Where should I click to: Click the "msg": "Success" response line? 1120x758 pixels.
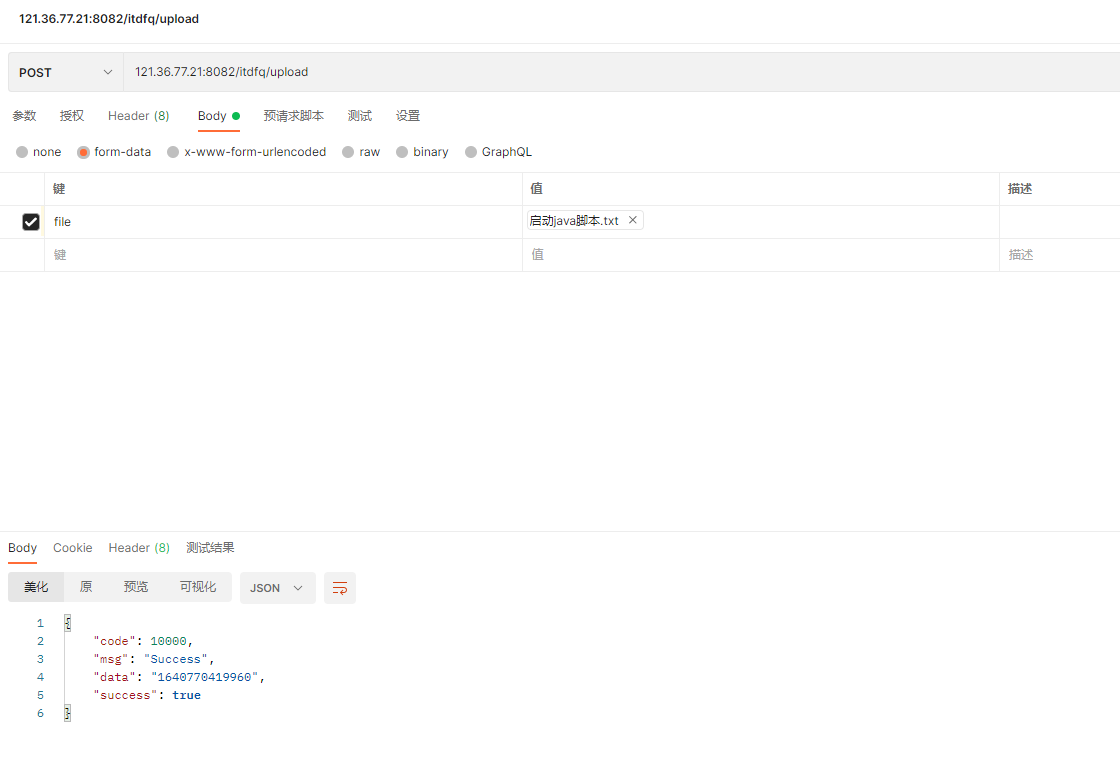pos(154,659)
